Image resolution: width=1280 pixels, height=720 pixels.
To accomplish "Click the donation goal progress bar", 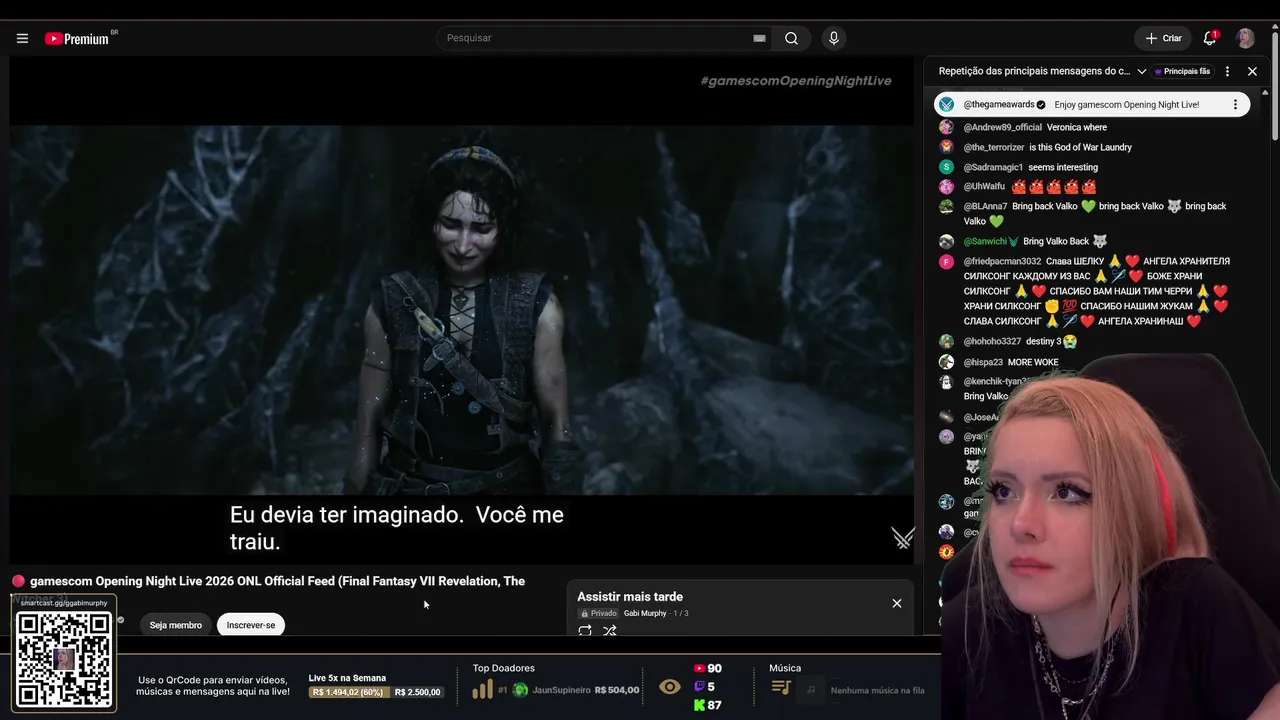I will [376, 692].
